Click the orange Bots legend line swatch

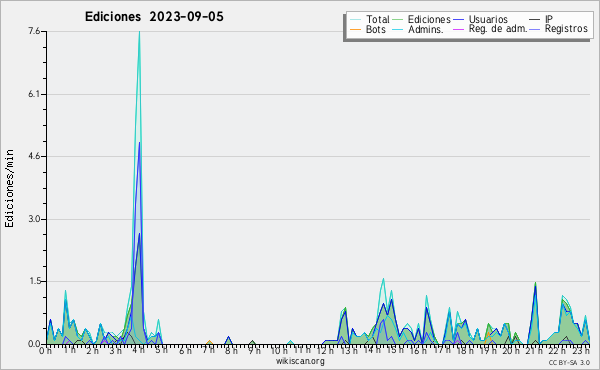[x=355, y=29]
